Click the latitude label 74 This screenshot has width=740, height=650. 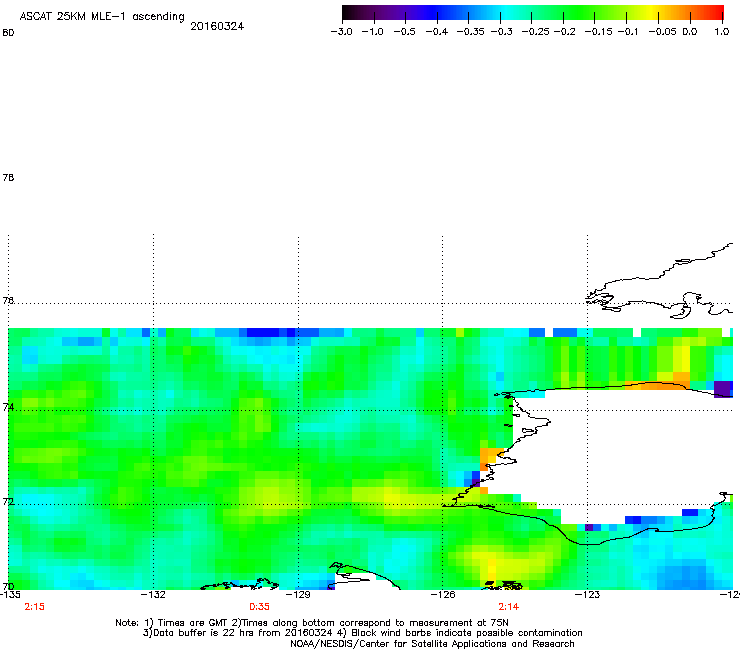[8, 407]
